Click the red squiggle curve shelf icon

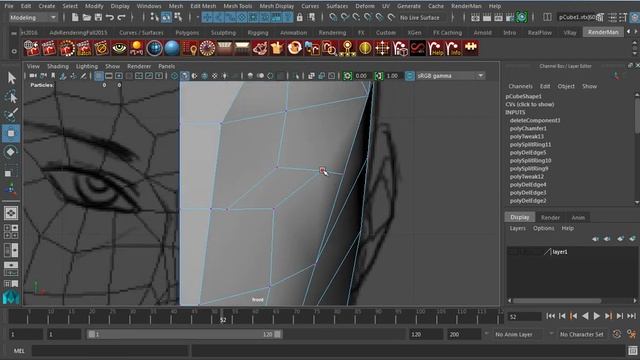coord(418,48)
